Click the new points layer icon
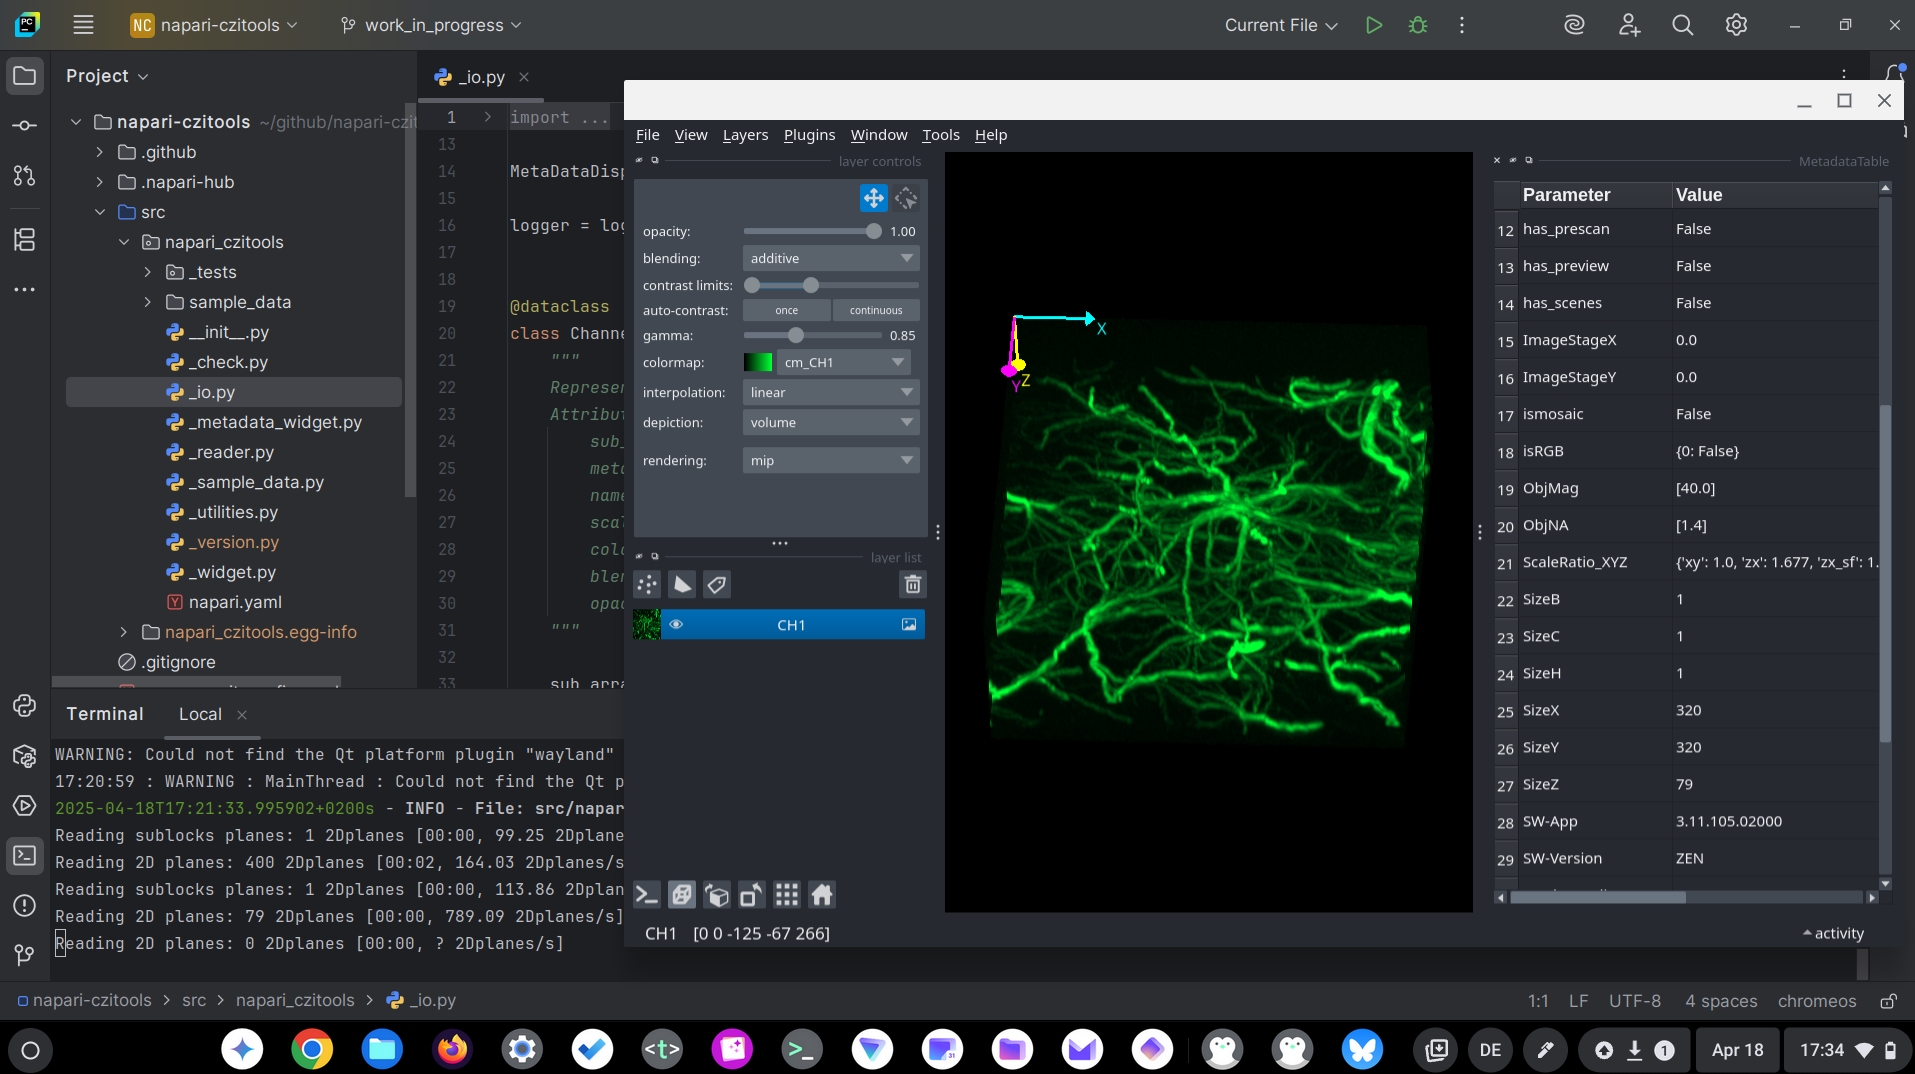This screenshot has height=1074, width=1915. [x=647, y=585]
